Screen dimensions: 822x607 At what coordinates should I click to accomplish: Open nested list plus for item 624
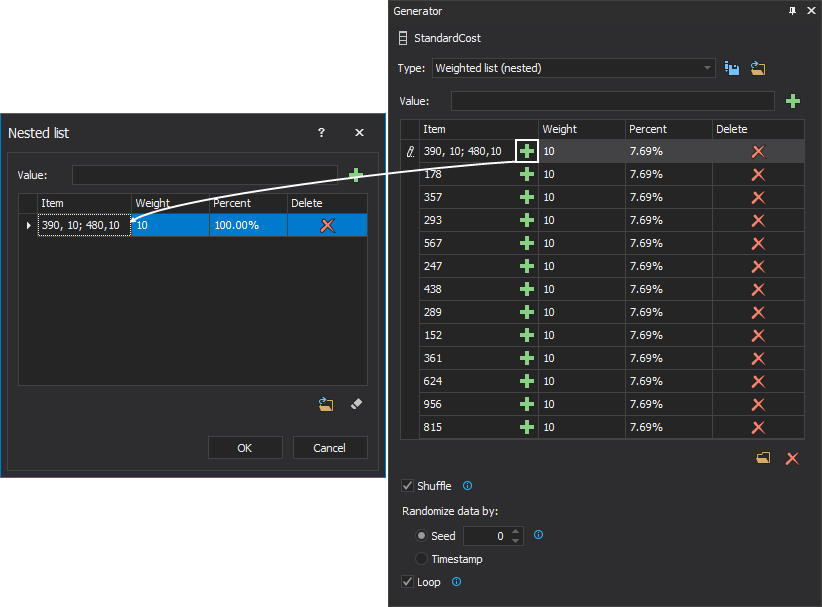pyautogui.click(x=526, y=381)
